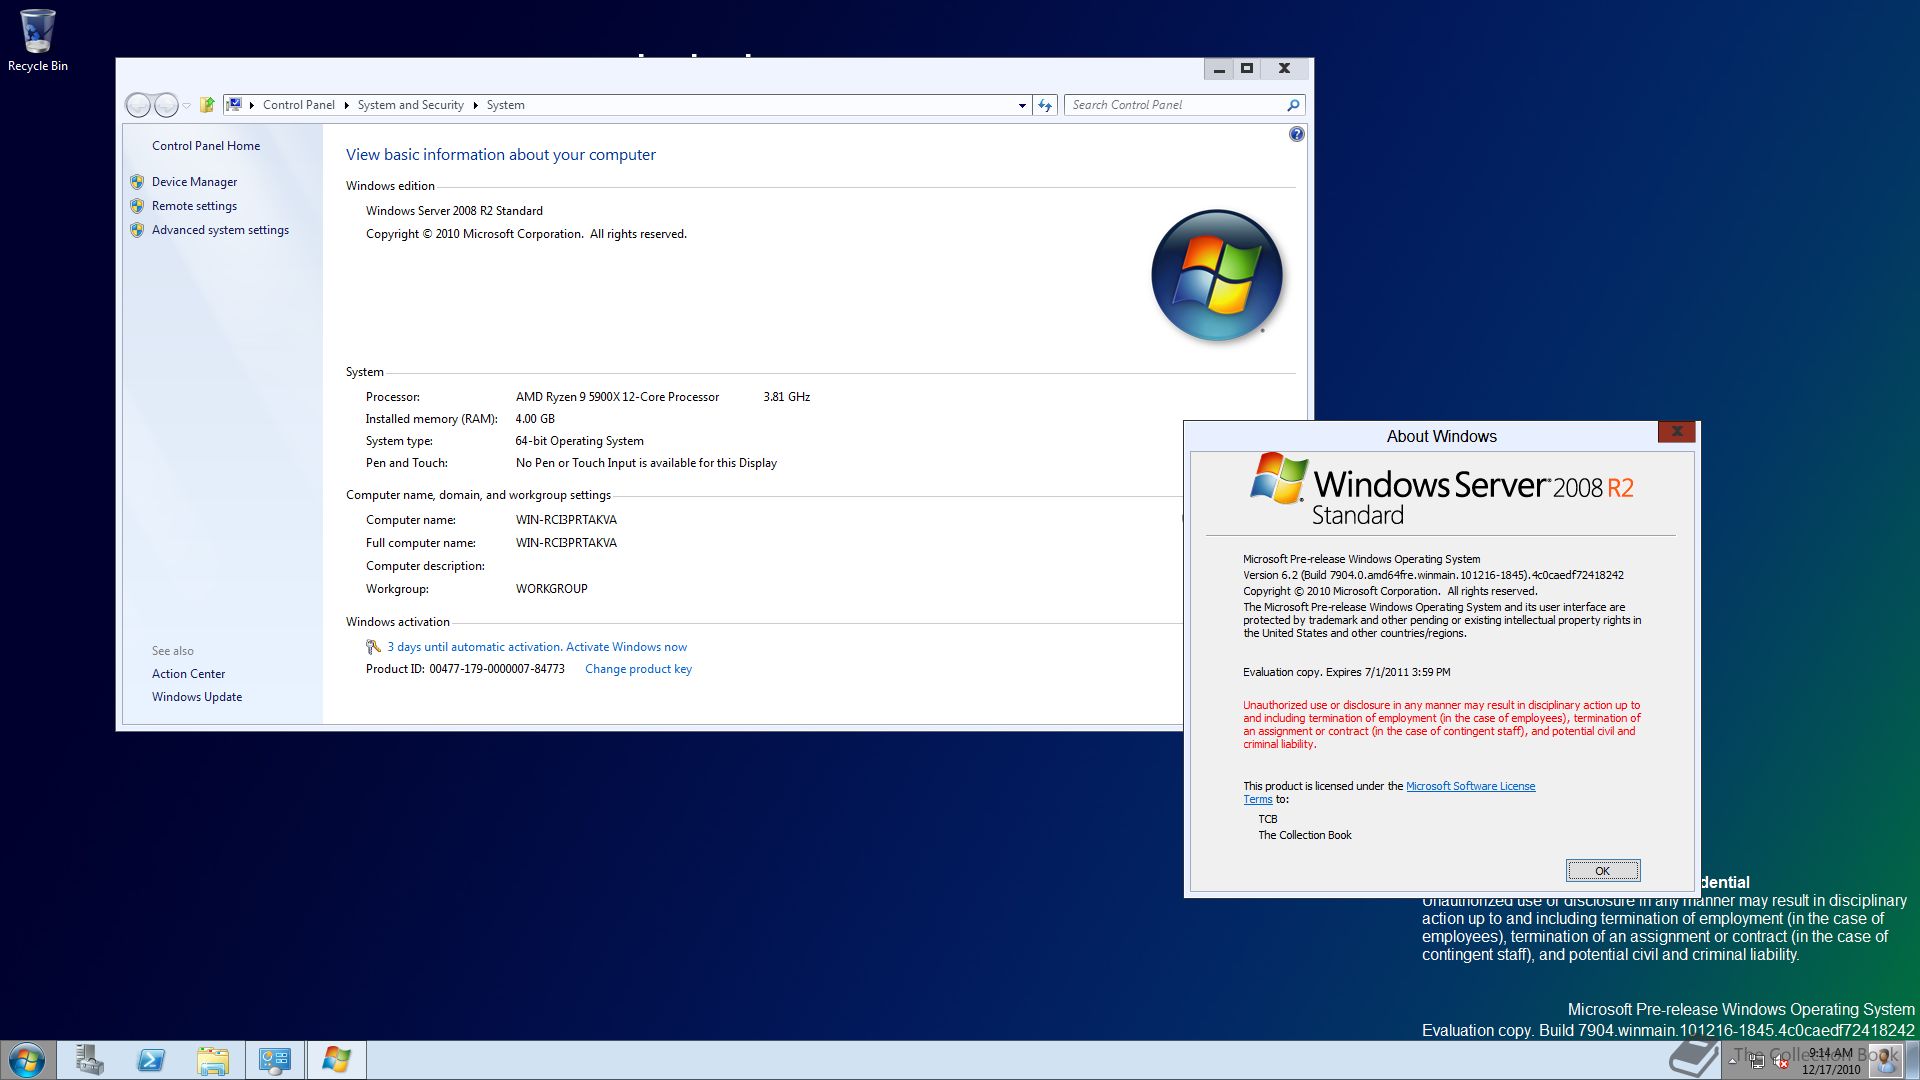Click the 64-bit Operating System value
Image resolution: width=1920 pixels, height=1080 pixels.
[x=579, y=441]
